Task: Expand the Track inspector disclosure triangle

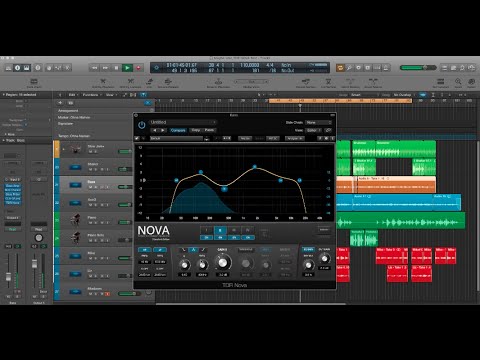Action: [x=3, y=140]
